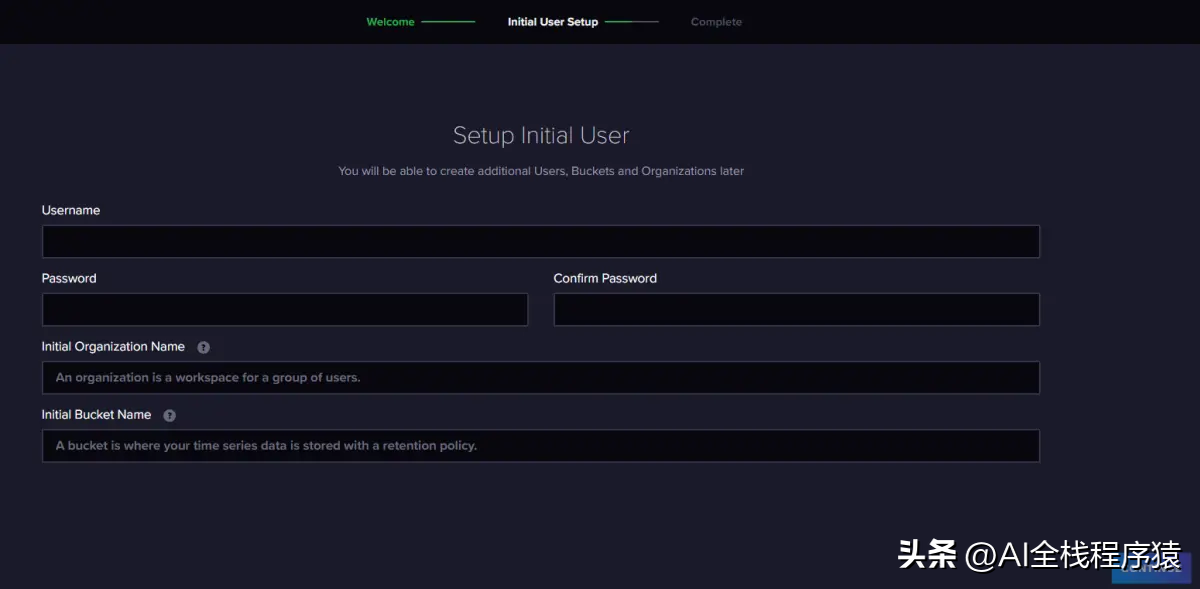Select the Initial User Setup step
The height and width of the screenshot is (589, 1200).
[552, 22]
